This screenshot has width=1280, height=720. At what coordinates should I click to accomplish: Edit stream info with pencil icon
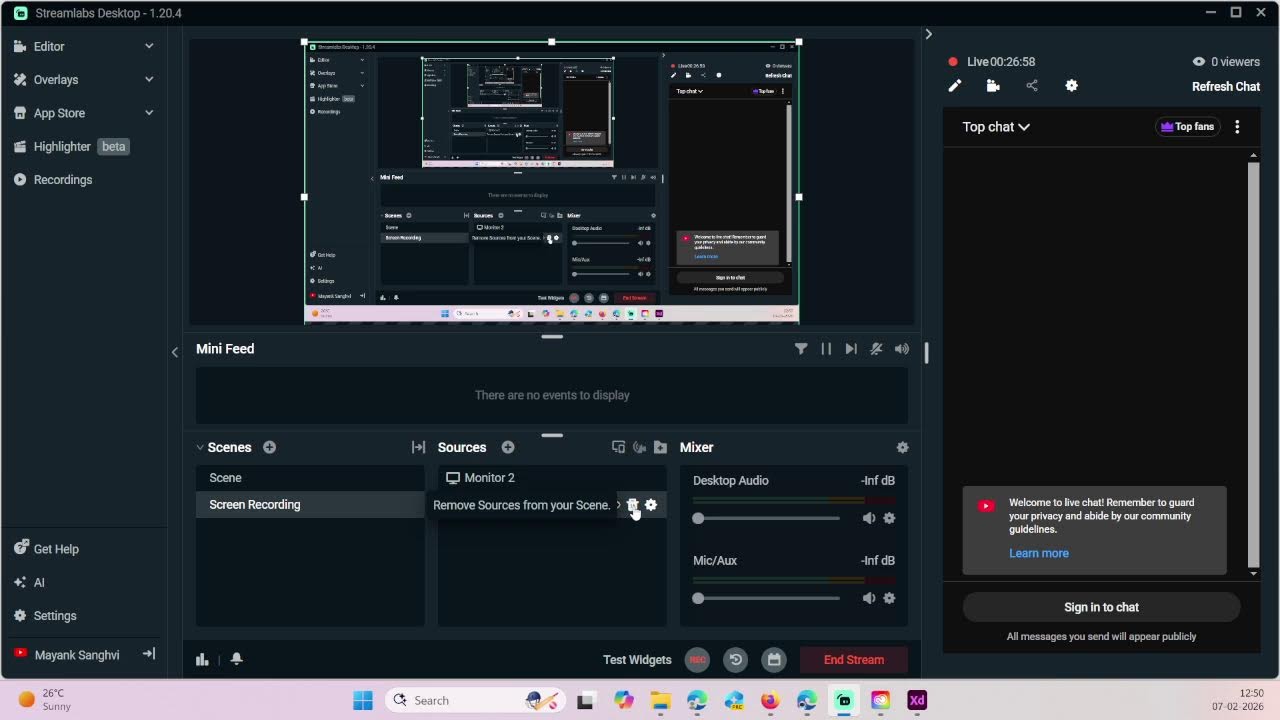[955, 86]
